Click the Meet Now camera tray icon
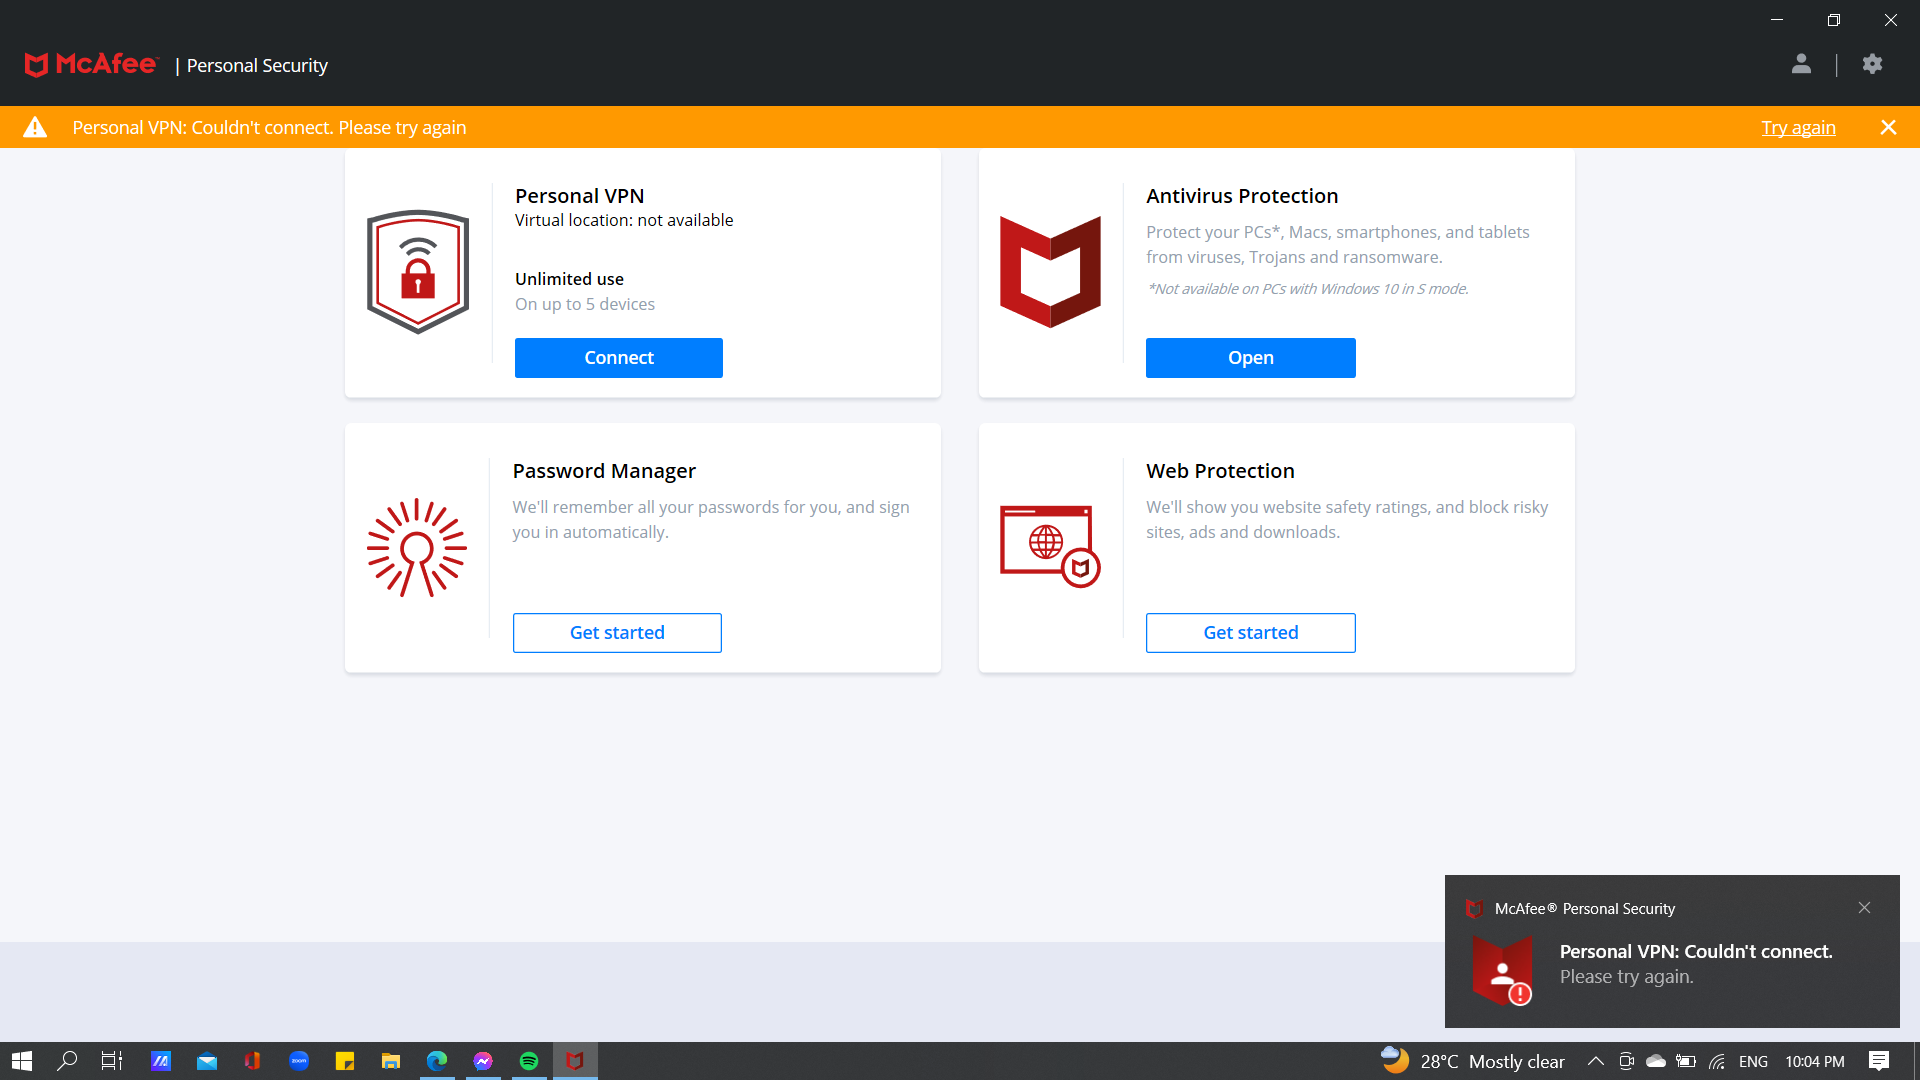 point(1626,1061)
